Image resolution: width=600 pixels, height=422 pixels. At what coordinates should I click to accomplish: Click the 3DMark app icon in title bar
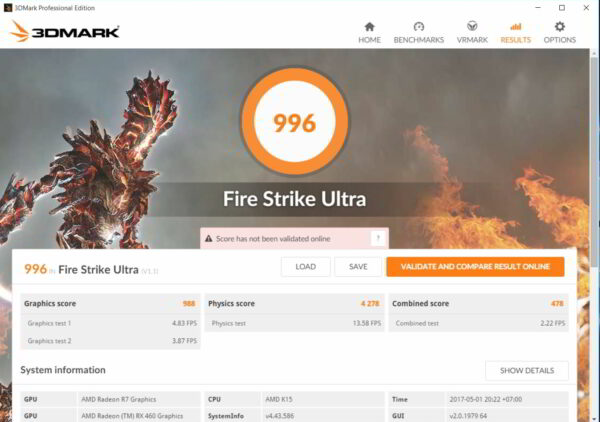(8, 8)
